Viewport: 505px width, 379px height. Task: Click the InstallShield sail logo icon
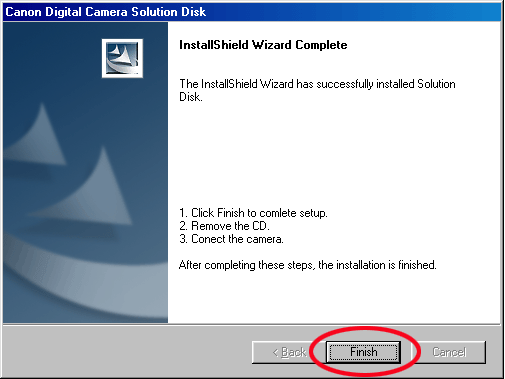122,58
